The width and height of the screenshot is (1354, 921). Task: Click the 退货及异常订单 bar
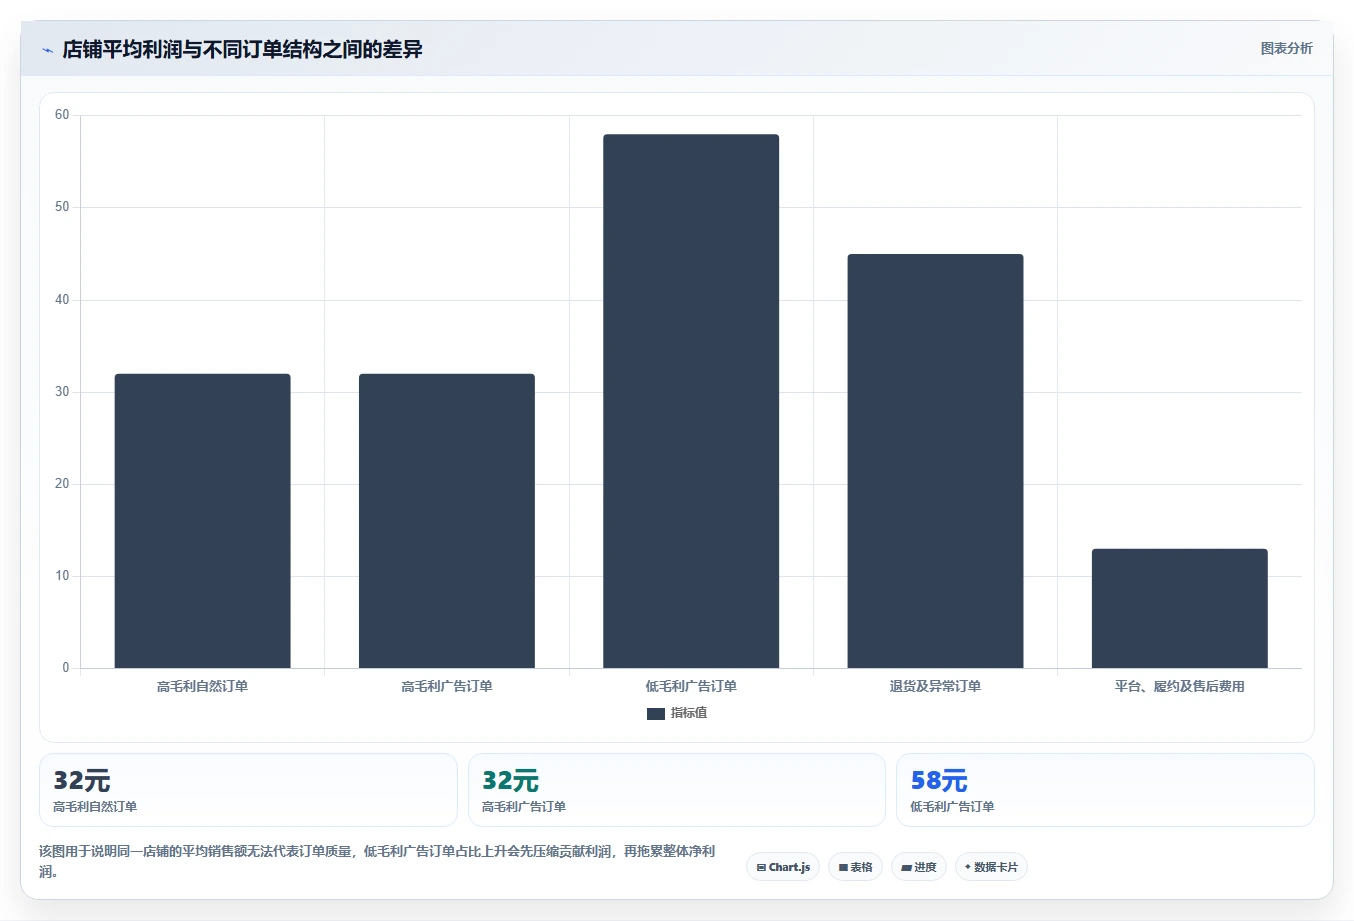coord(935,461)
